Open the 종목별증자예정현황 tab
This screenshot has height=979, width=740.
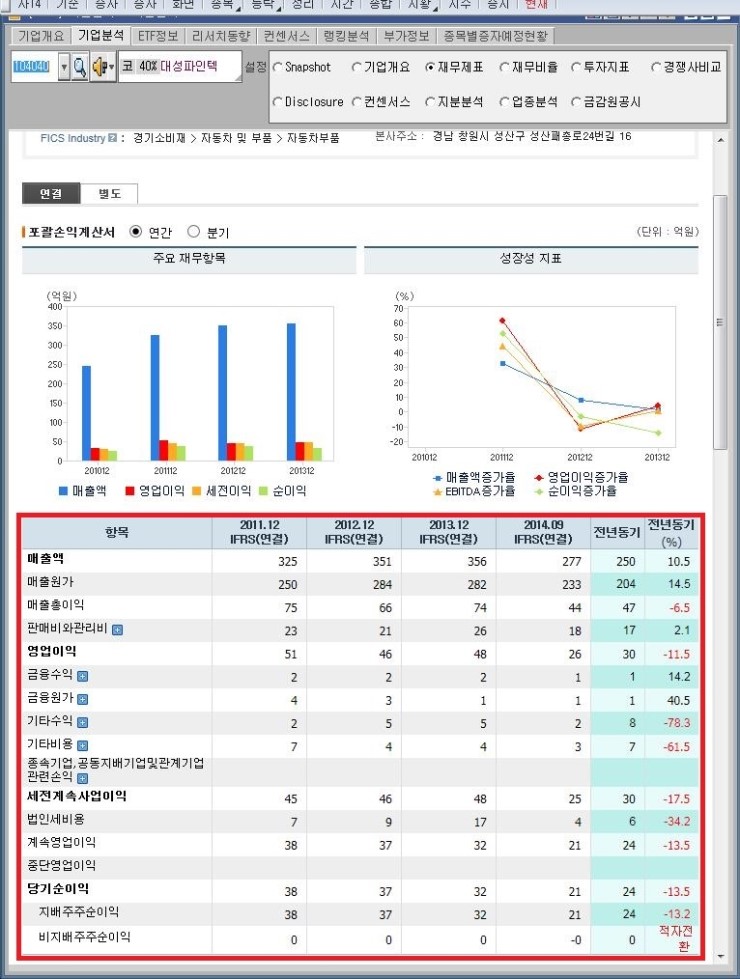click(x=495, y=36)
